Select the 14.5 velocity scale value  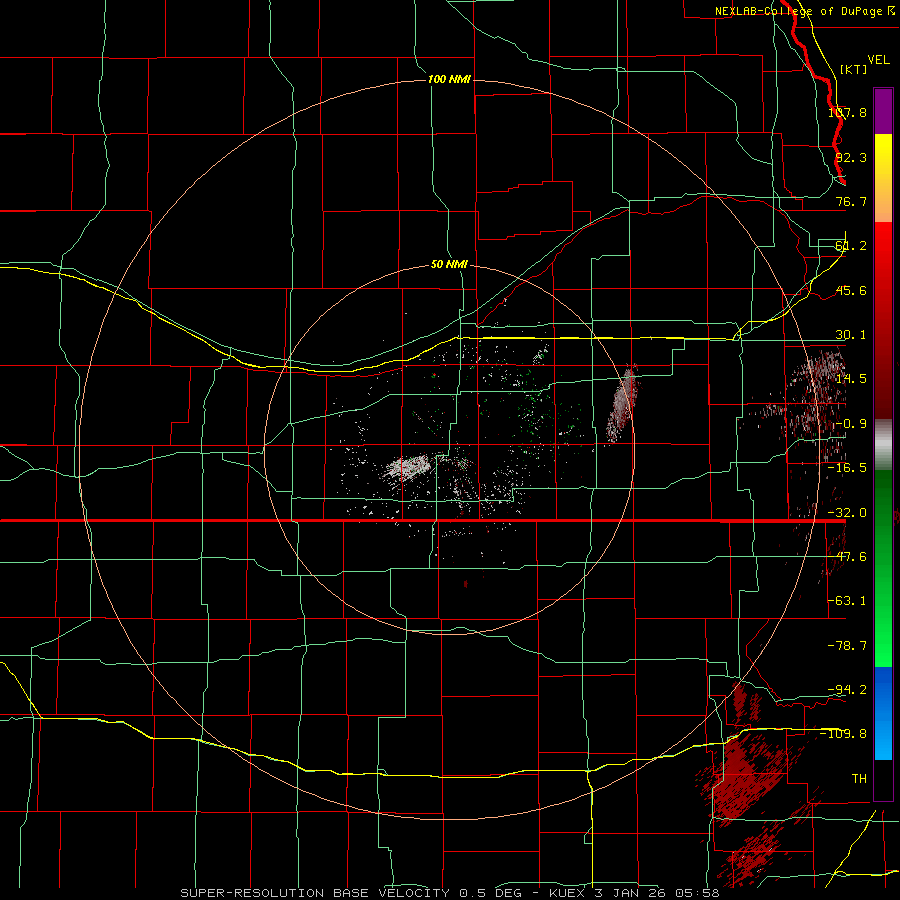pyautogui.click(x=851, y=379)
